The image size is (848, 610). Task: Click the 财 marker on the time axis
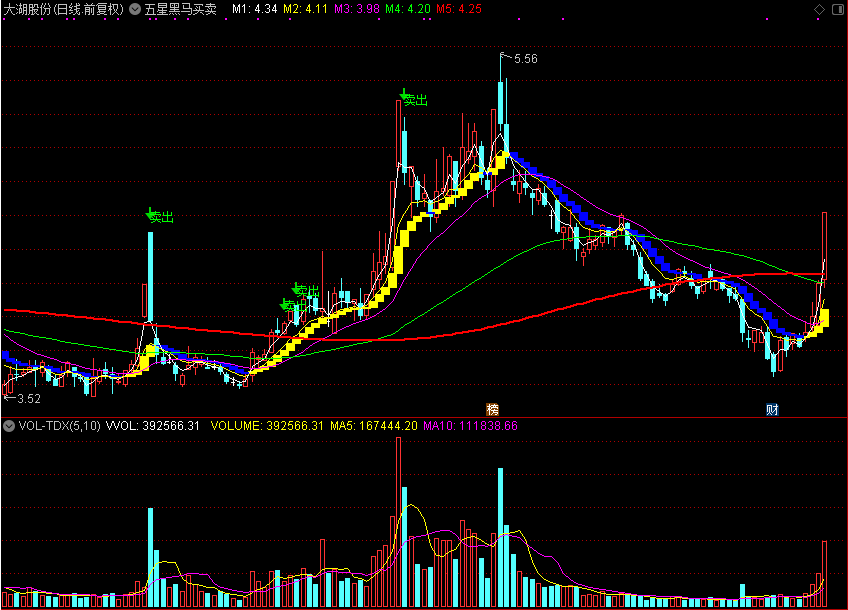pos(772,409)
